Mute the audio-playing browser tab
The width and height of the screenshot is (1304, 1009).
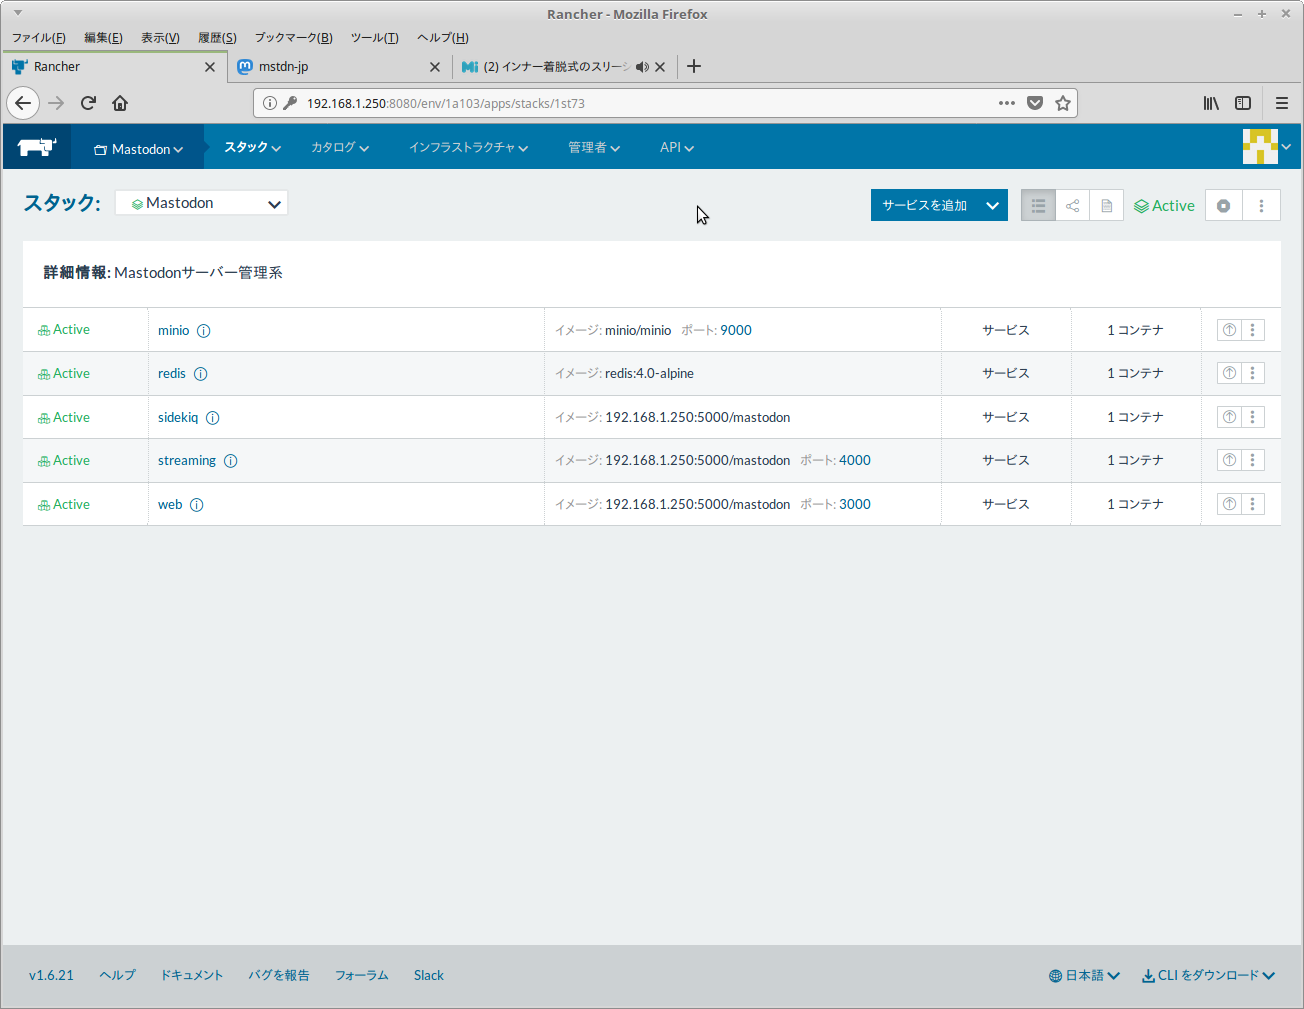pyautogui.click(x=642, y=67)
